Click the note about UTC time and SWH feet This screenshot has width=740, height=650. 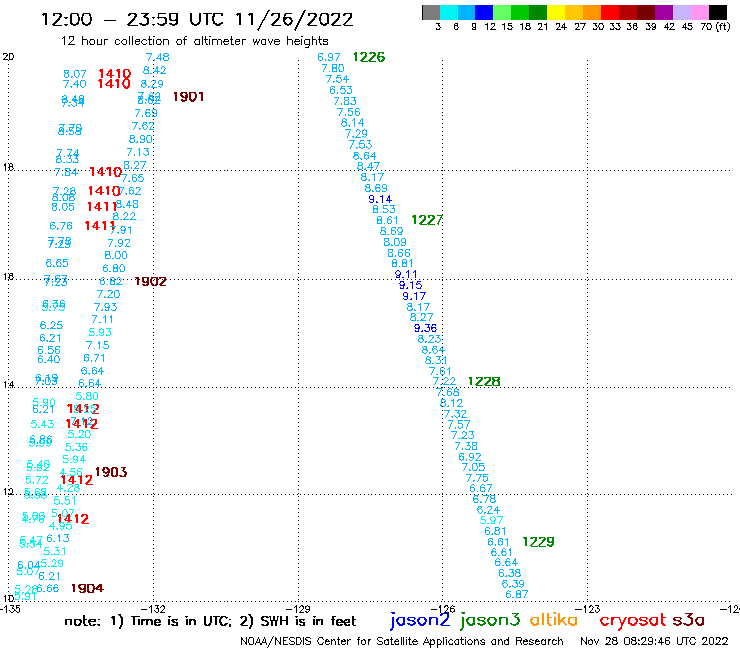pyautogui.click(x=210, y=621)
